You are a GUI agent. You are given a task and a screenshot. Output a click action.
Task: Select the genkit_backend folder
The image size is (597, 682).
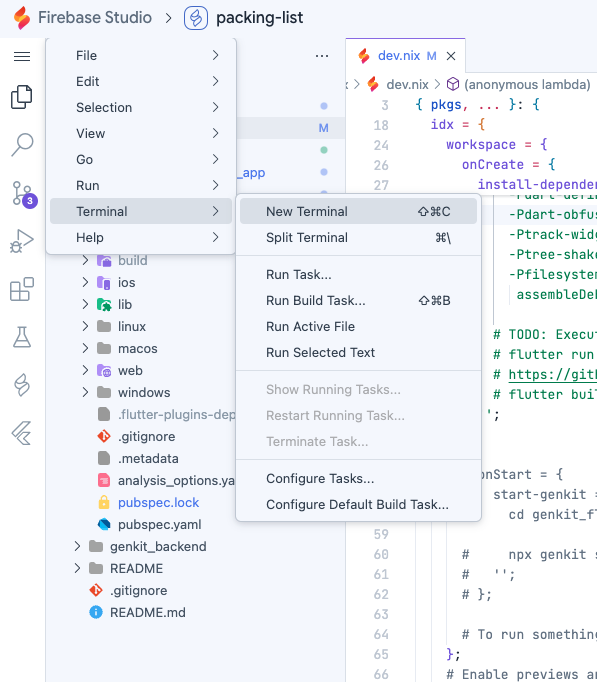(158, 546)
